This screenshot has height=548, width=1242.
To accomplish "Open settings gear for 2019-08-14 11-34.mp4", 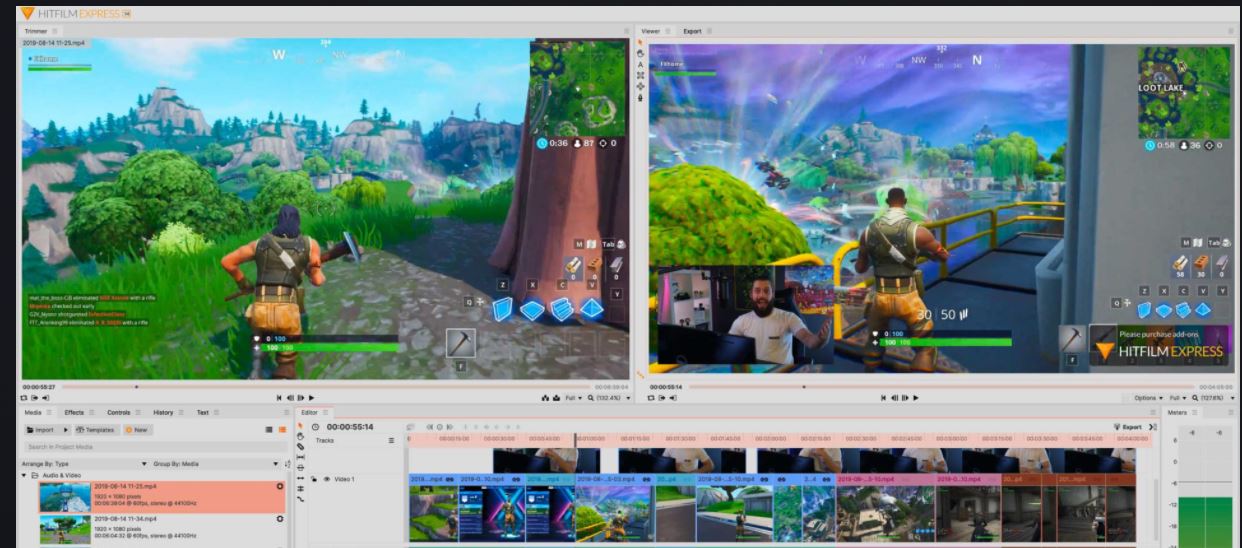I will click(x=279, y=520).
